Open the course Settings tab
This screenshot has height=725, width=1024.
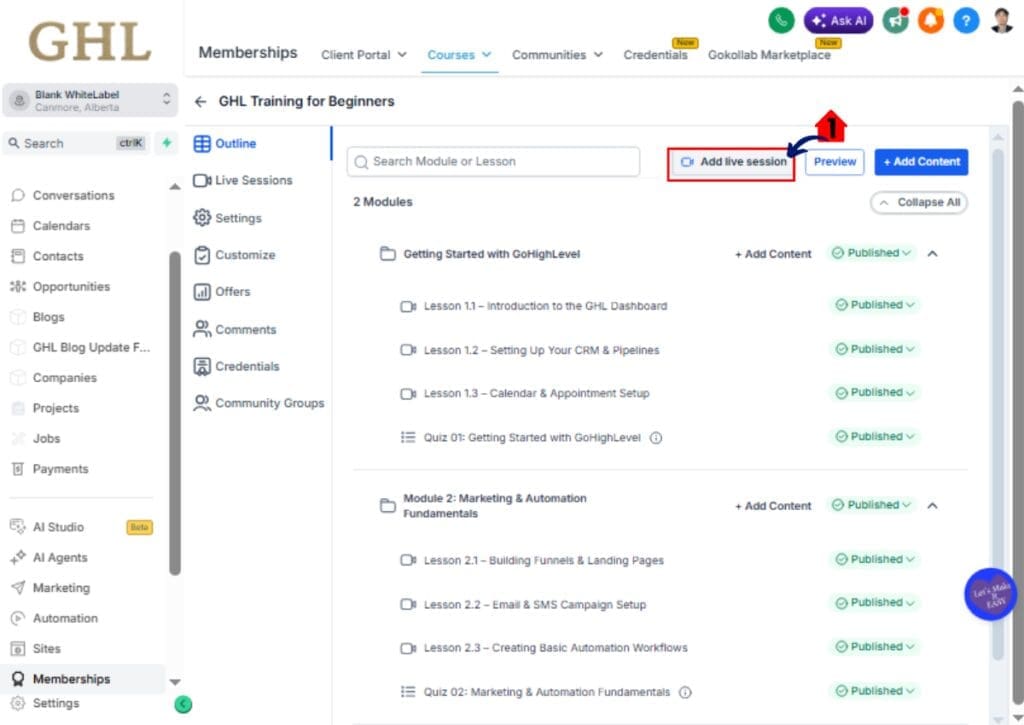tap(227, 218)
